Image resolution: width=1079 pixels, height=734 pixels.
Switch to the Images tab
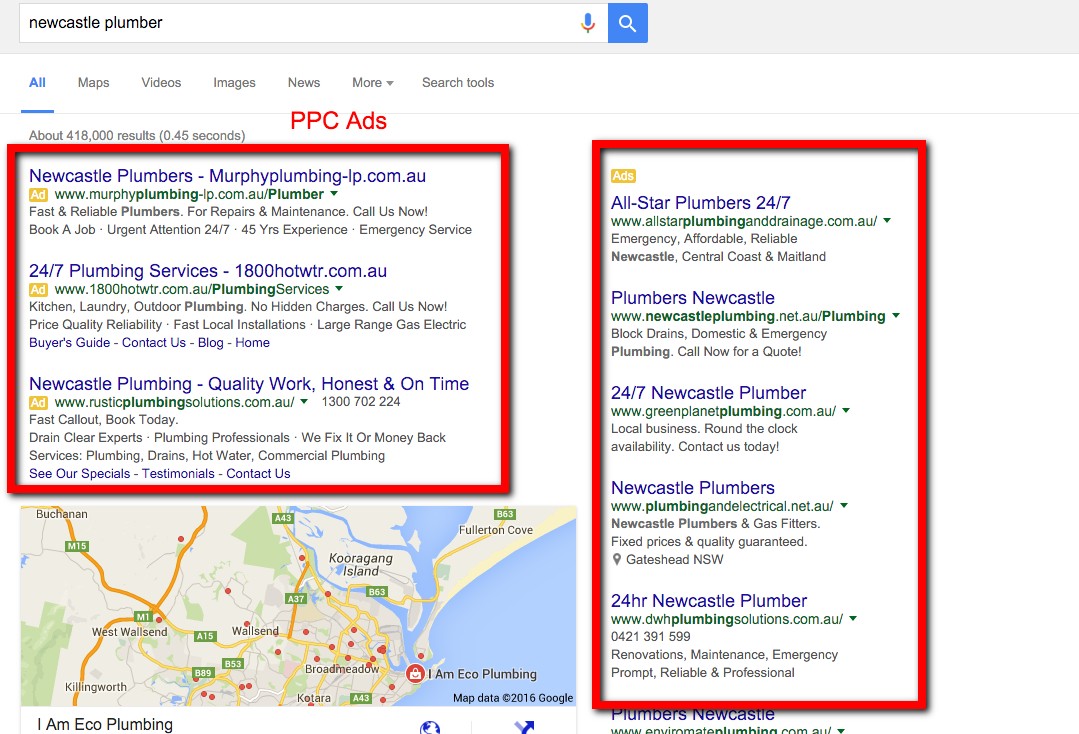(234, 82)
